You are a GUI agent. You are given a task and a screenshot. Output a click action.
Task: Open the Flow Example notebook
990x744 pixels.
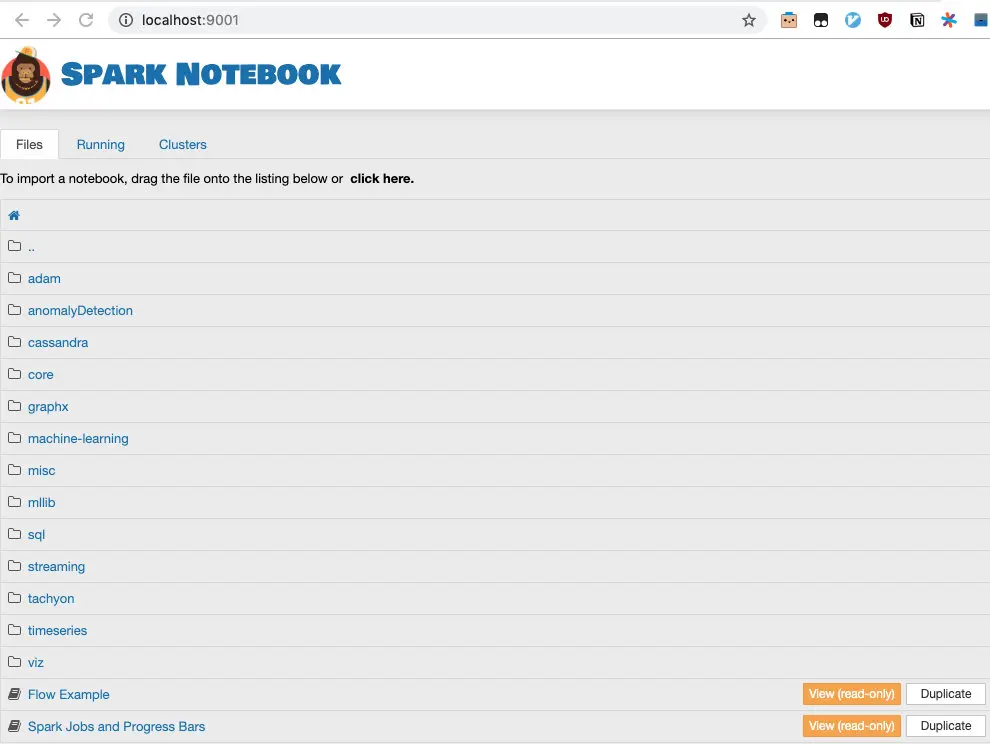69,695
